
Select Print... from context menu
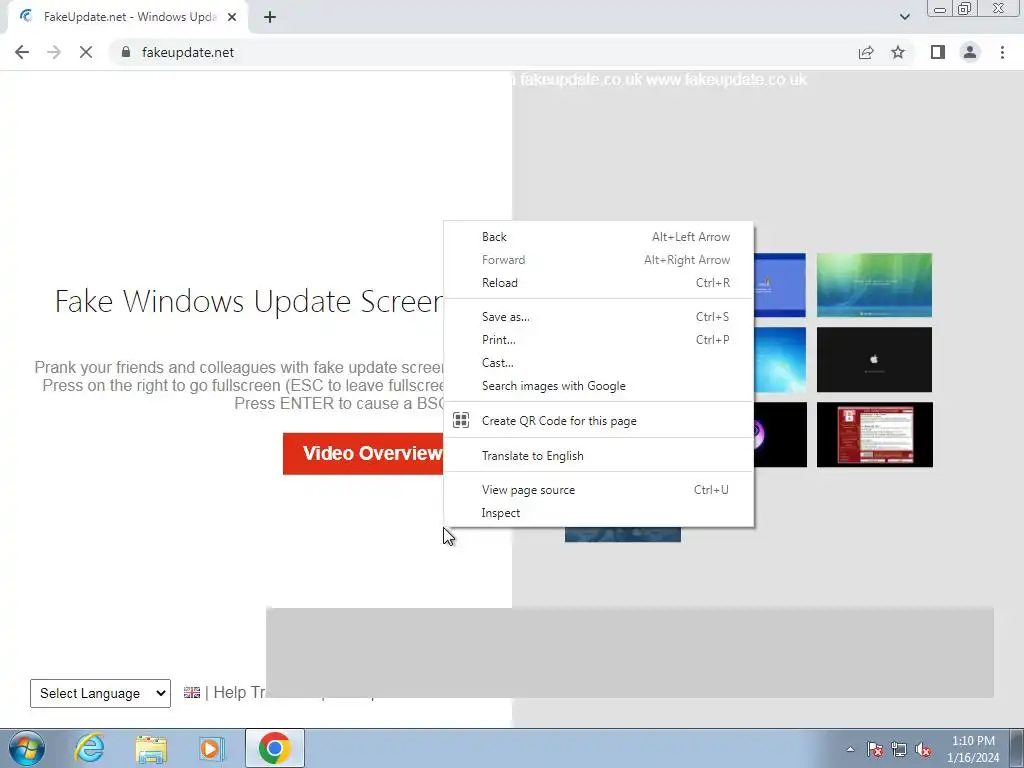coord(598,340)
